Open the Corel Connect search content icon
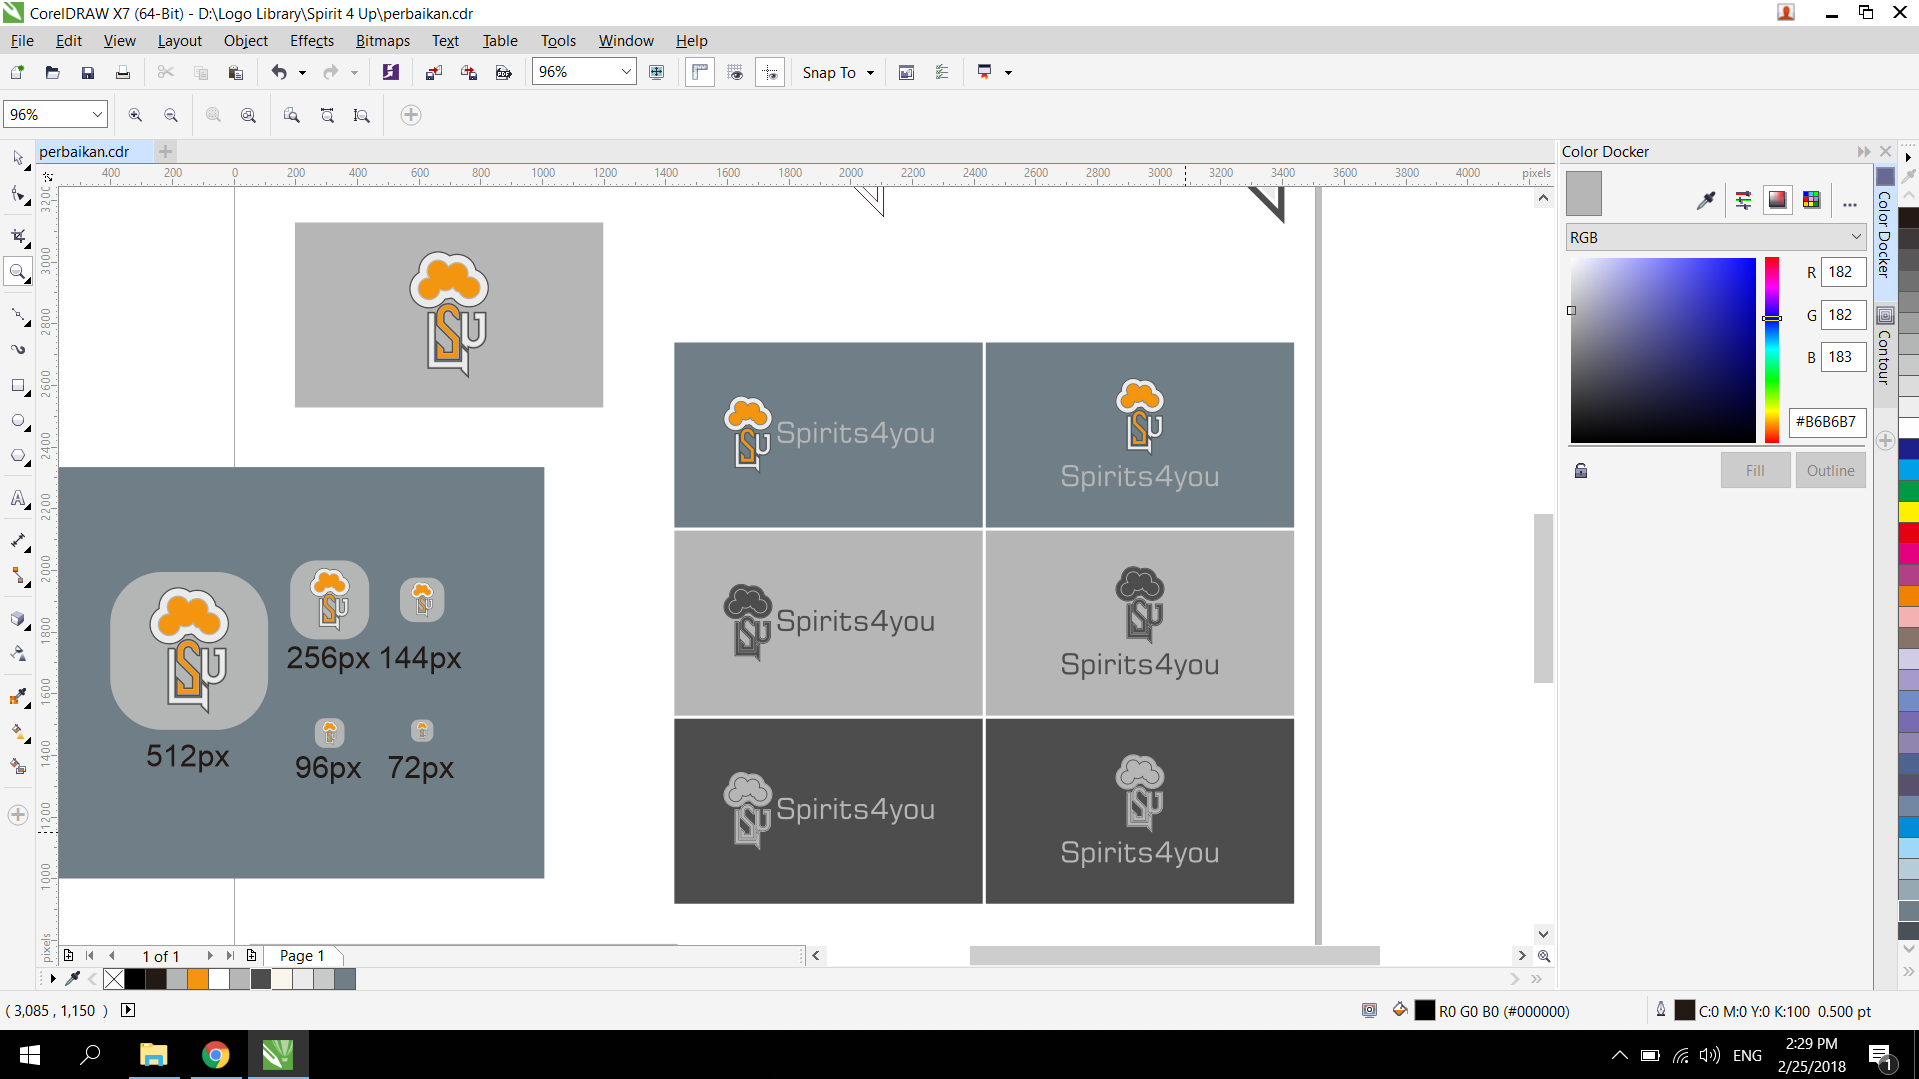The height and width of the screenshot is (1079, 1919). pyautogui.click(x=391, y=72)
